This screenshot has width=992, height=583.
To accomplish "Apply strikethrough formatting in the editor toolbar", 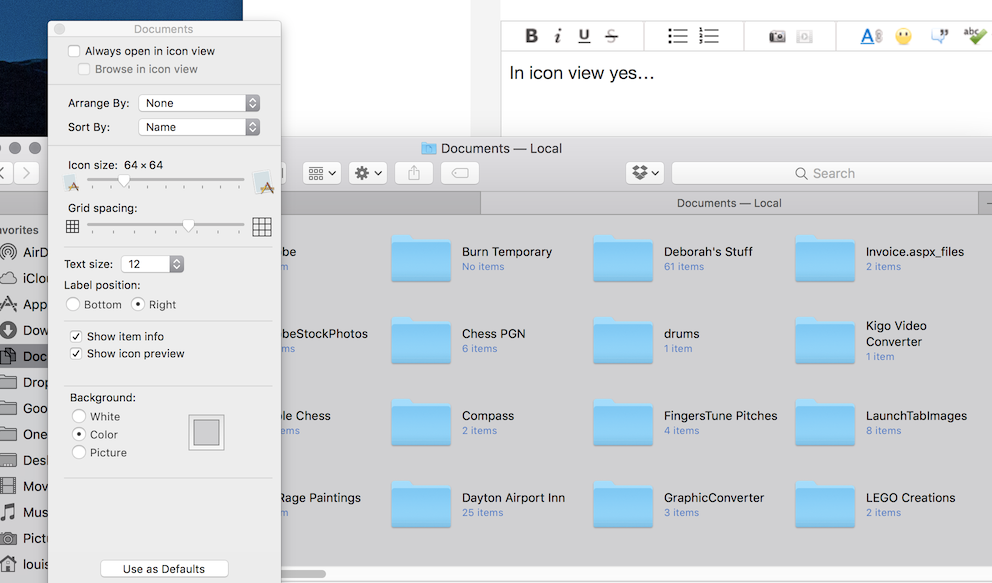I will click(x=611, y=36).
